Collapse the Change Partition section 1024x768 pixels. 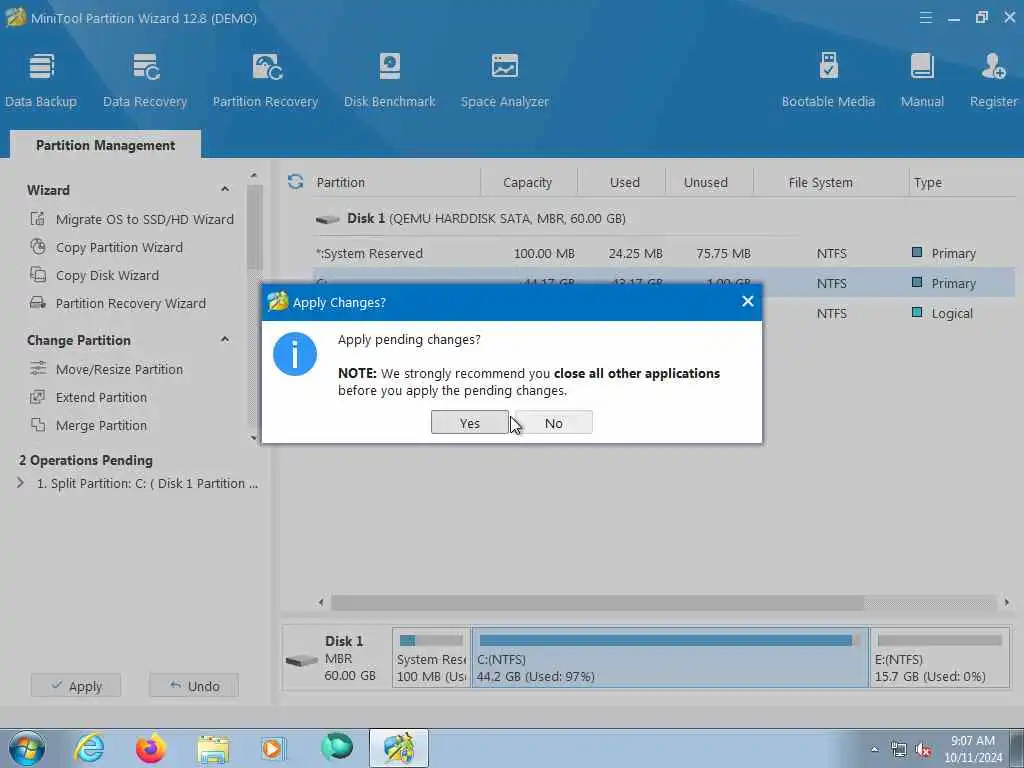pos(225,340)
